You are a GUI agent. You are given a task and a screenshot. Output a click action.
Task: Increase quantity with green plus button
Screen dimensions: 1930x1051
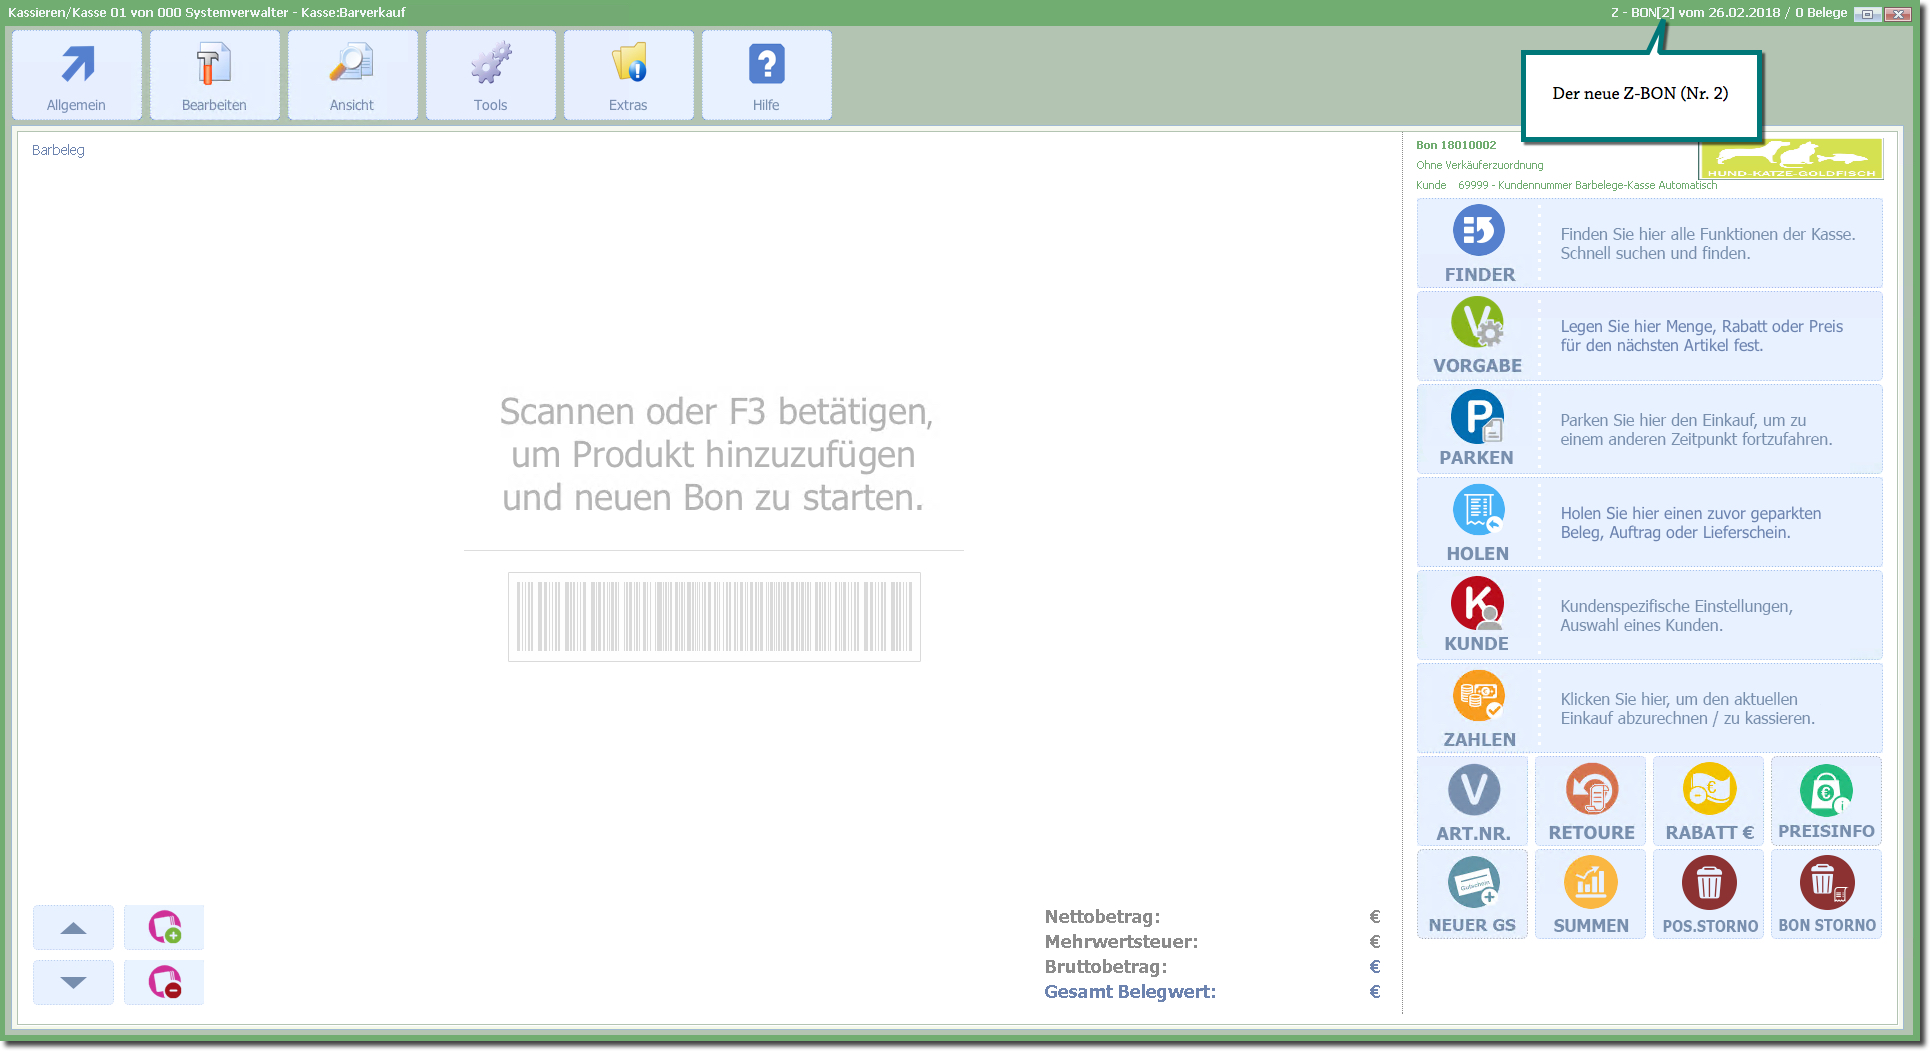[165, 928]
